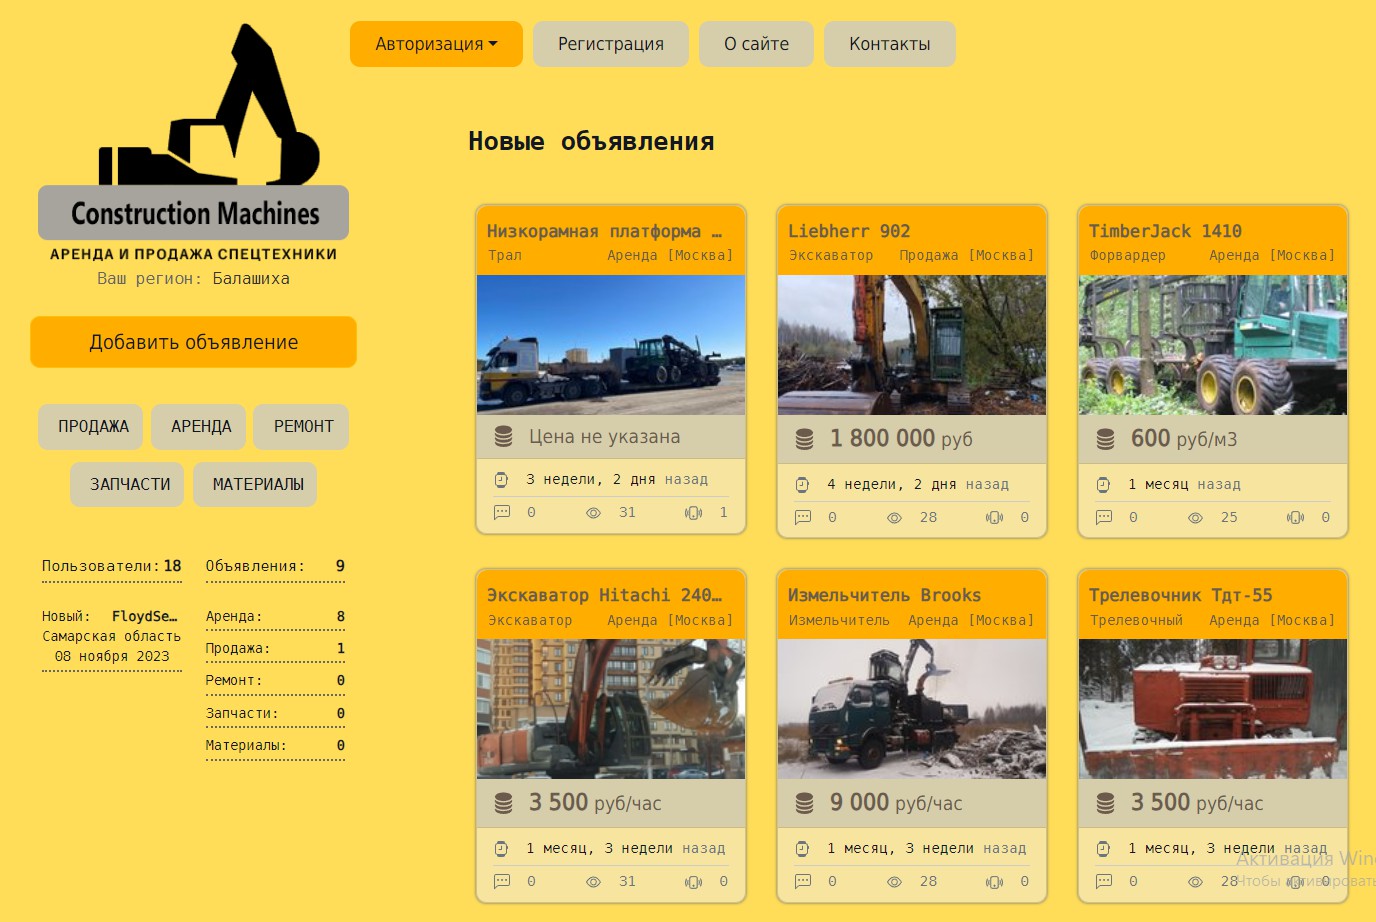Click comments icon on Liebherr 902 card
The height and width of the screenshot is (922, 1376).
pyautogui.click(x=803, y=517)
